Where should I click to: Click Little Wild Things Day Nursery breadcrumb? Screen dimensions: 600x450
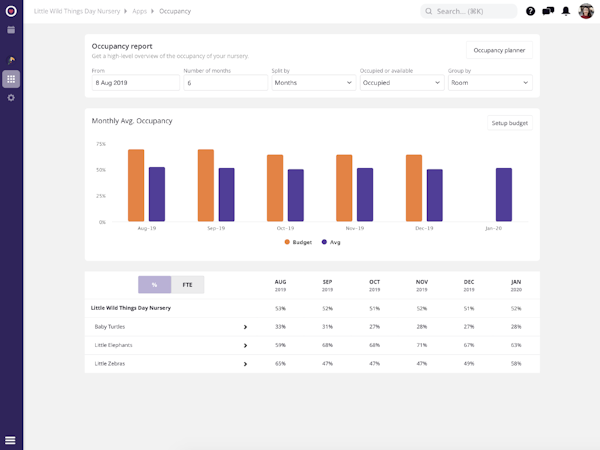pyautogui.click(x=77, y=11)
